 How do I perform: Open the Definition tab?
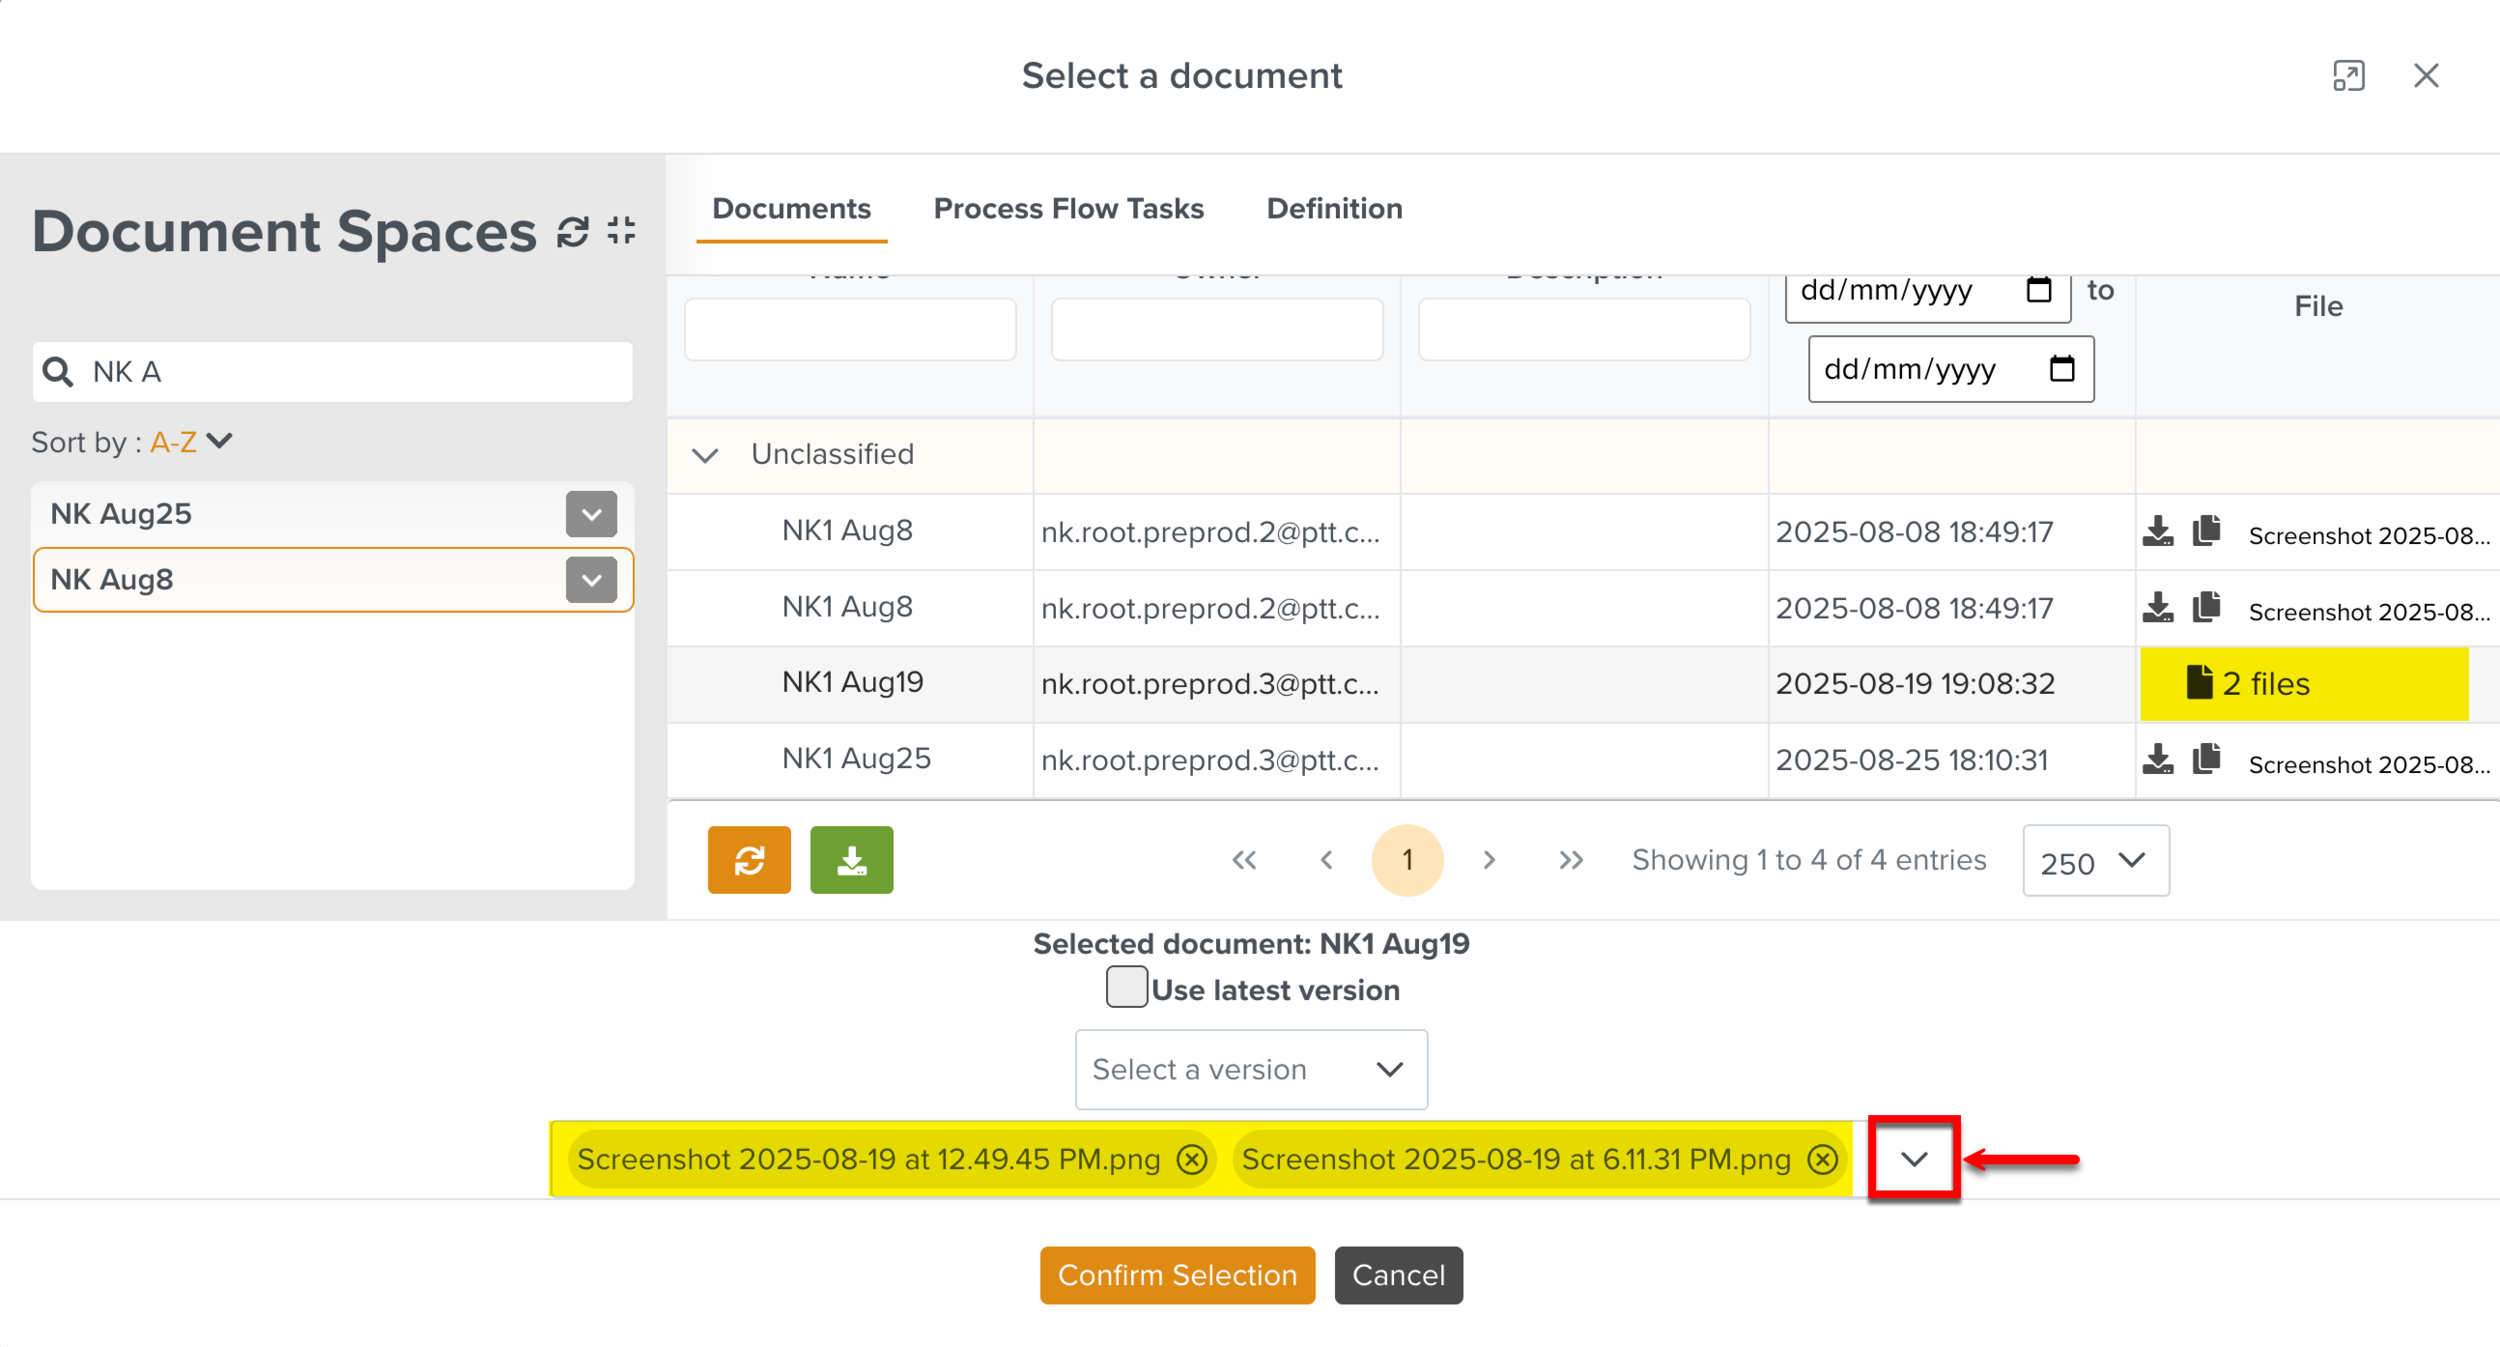tap(1334, 208)
